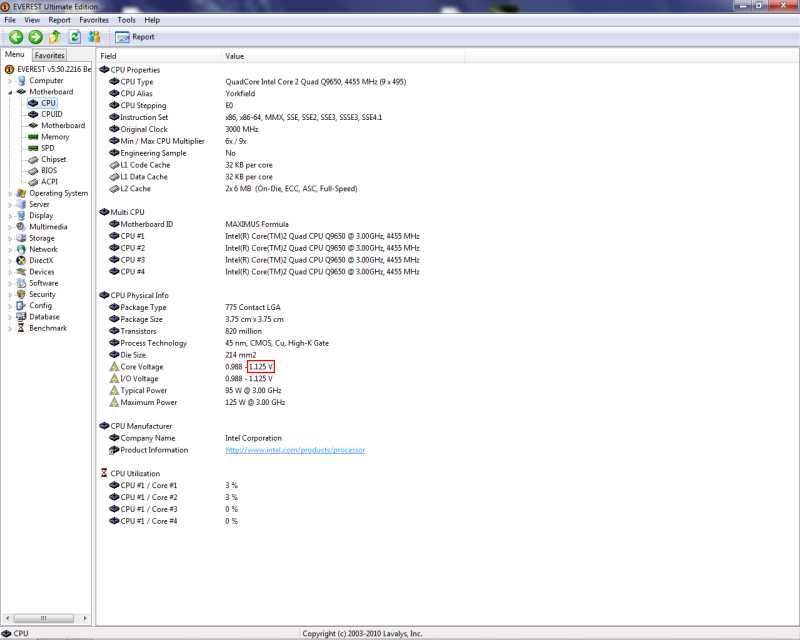This screenshot has width=800, height=640.
Task: Open the View menu
Action: click(32, 20)
